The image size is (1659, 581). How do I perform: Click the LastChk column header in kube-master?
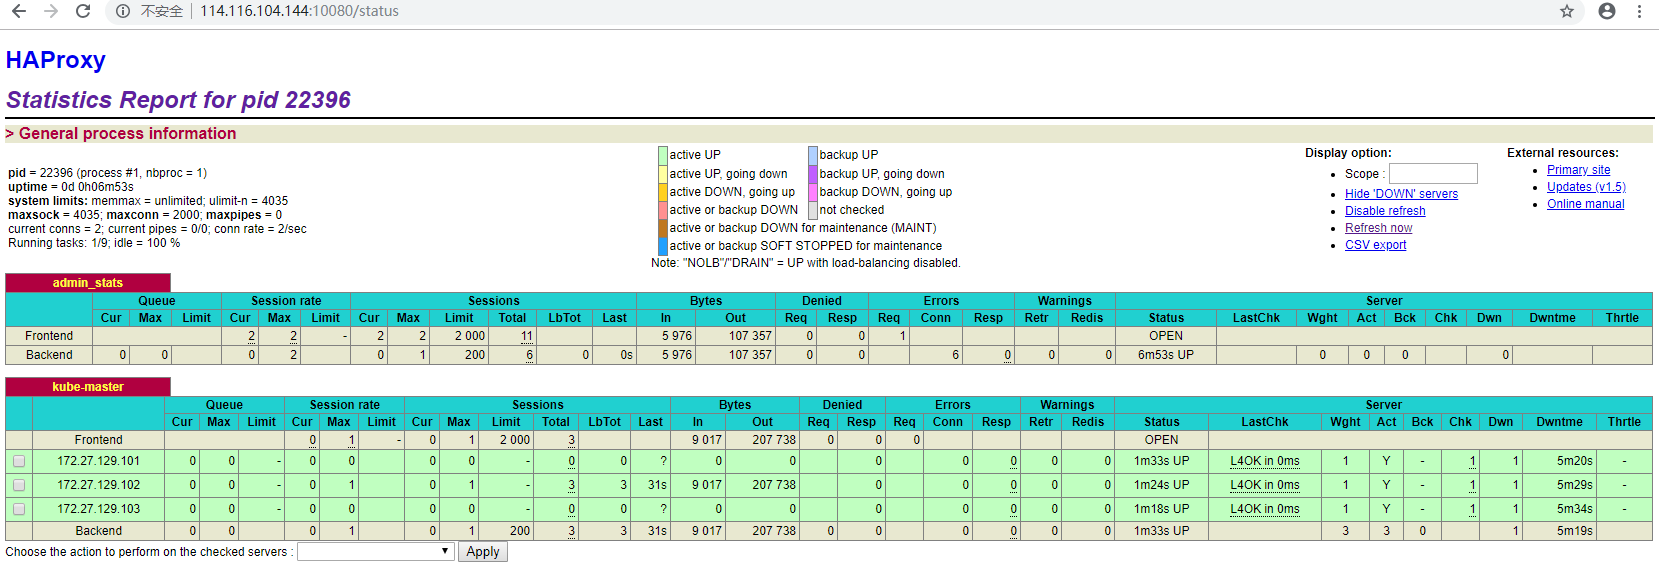coord(1264,422)
